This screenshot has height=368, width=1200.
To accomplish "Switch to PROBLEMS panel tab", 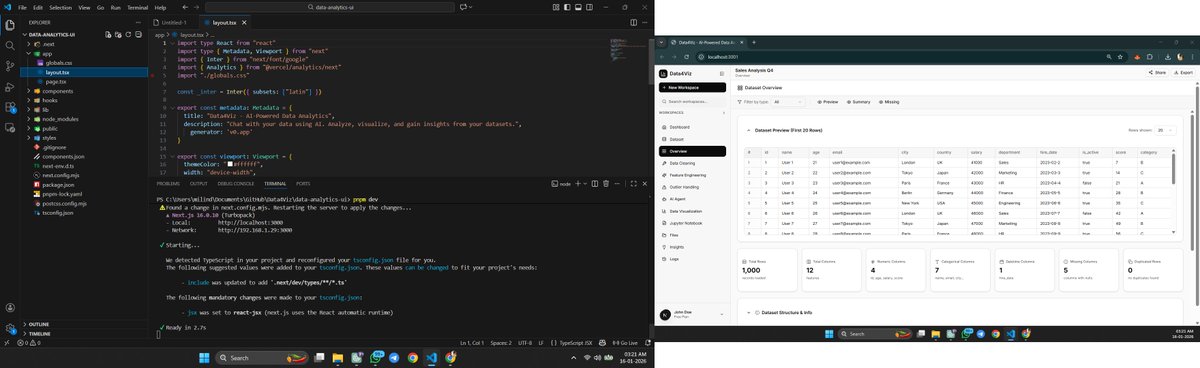I will [168, 184].
